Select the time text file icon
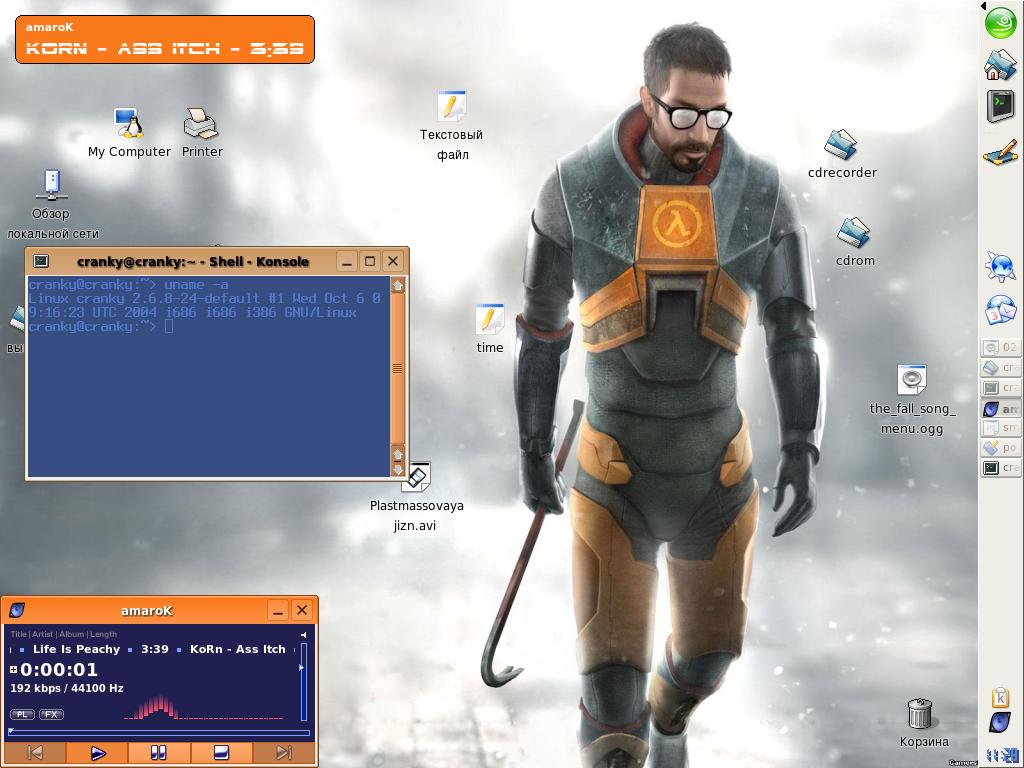Screen dimensions: 1024x768 [x=490, y=329]
